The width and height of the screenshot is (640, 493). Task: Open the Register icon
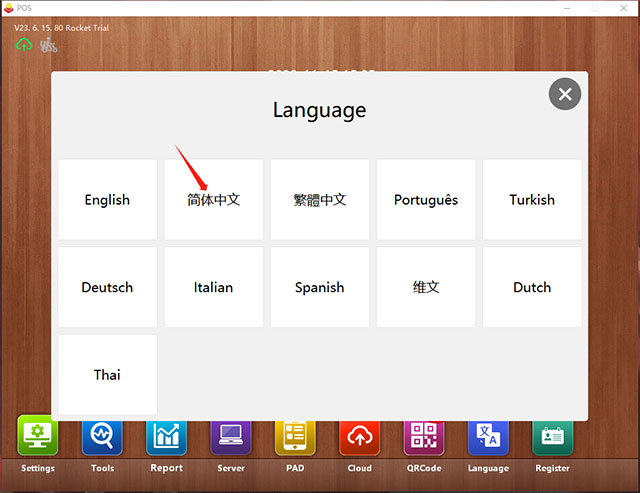552,437
